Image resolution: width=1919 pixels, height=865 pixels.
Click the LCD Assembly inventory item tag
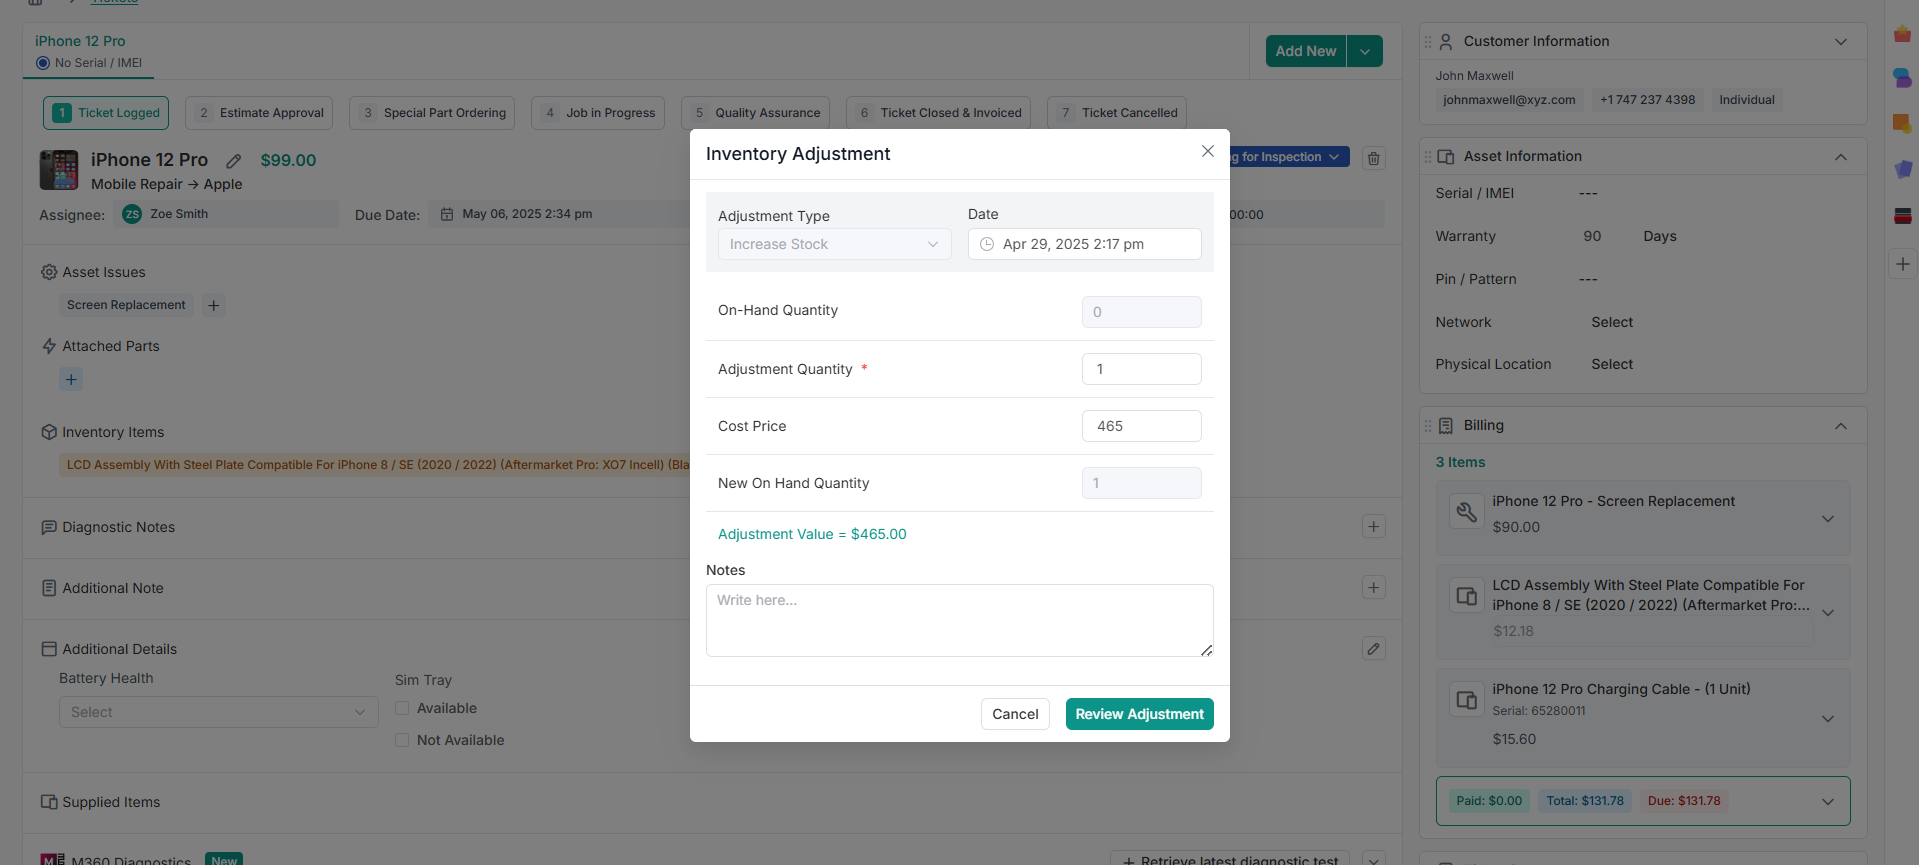375,465
